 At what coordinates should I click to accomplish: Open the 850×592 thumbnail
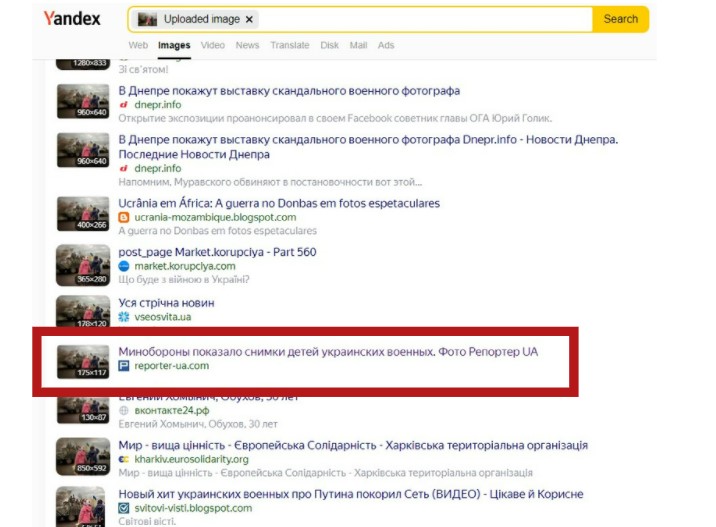pyautogui.click(x=83, y=457)
